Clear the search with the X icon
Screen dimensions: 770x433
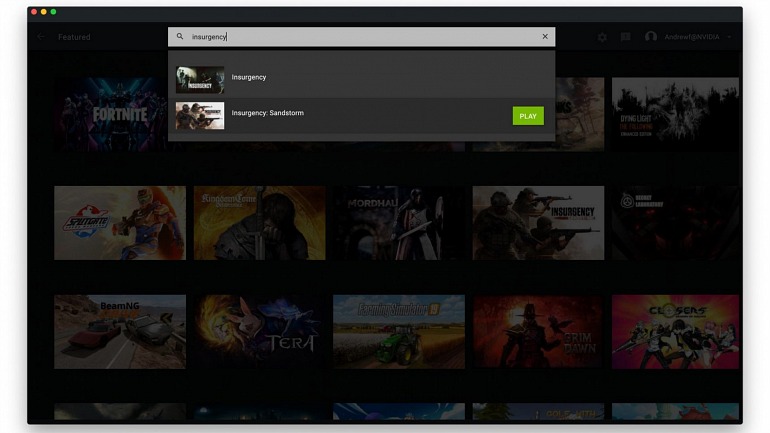pos(545,36)
